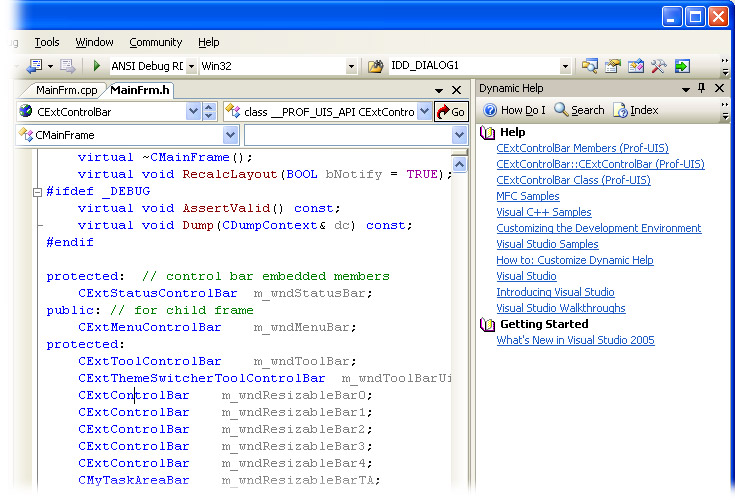735x500 pixels.
Task: Open Customizing the Development Environment link
Action: pos(599,228)
